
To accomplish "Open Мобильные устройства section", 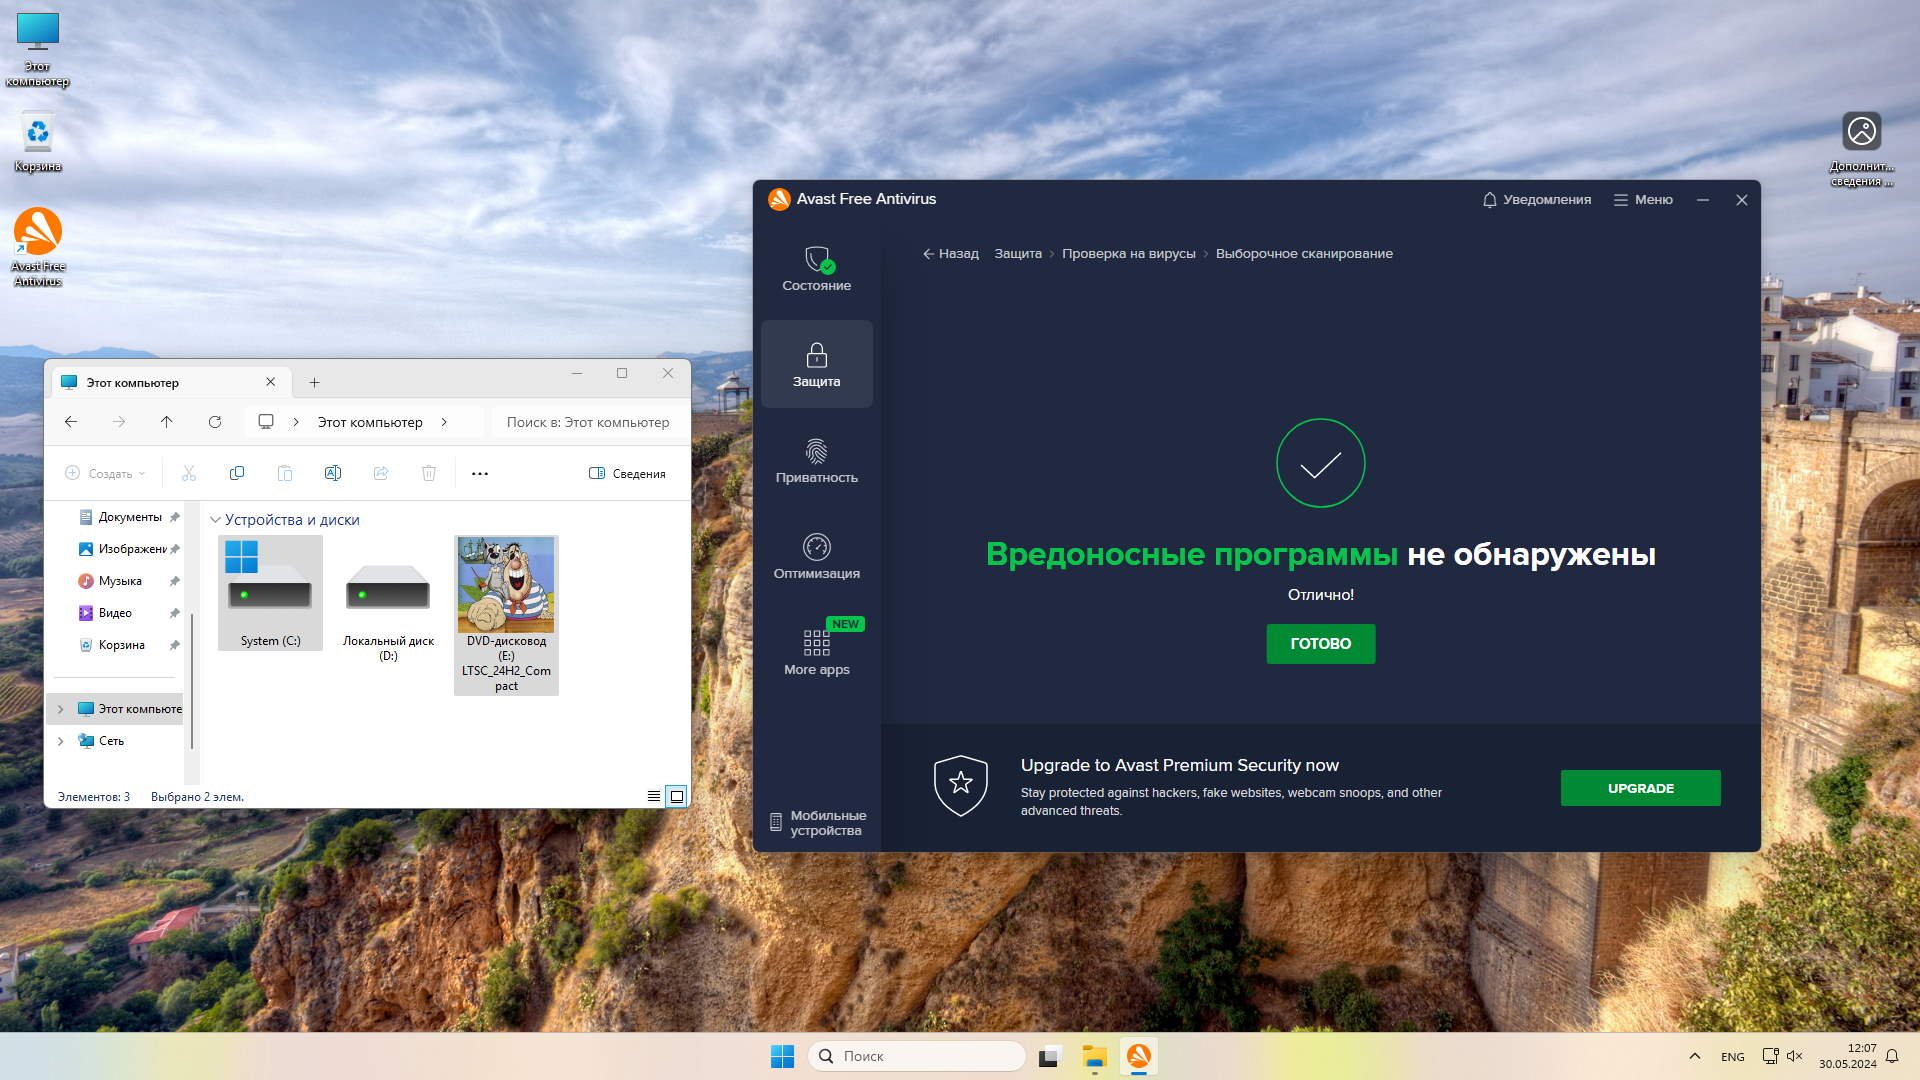I will [x=817, y=823].
